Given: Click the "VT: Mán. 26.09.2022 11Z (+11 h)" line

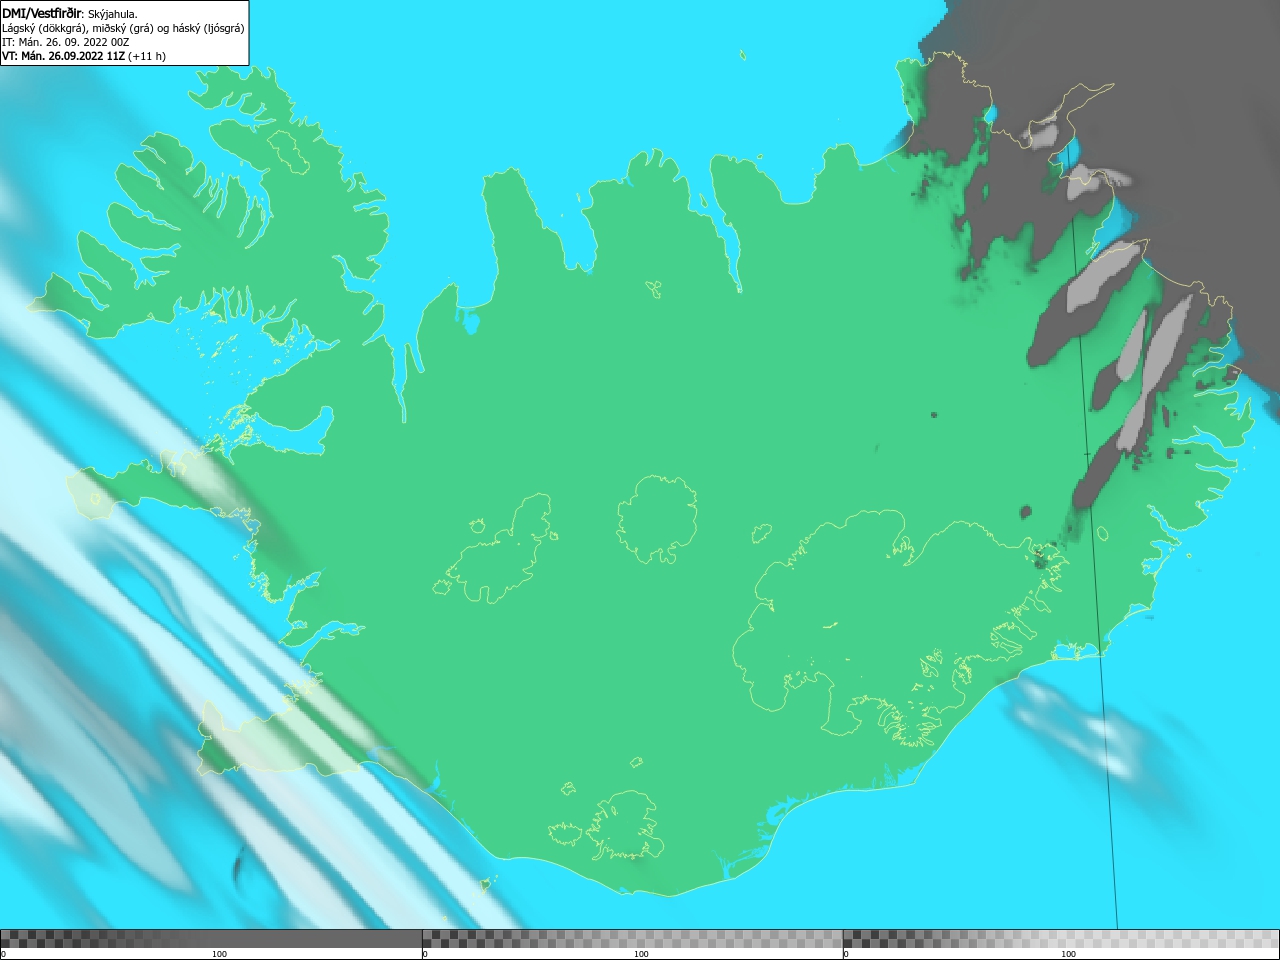Looking at the screenshot, I should coord(84,56).
